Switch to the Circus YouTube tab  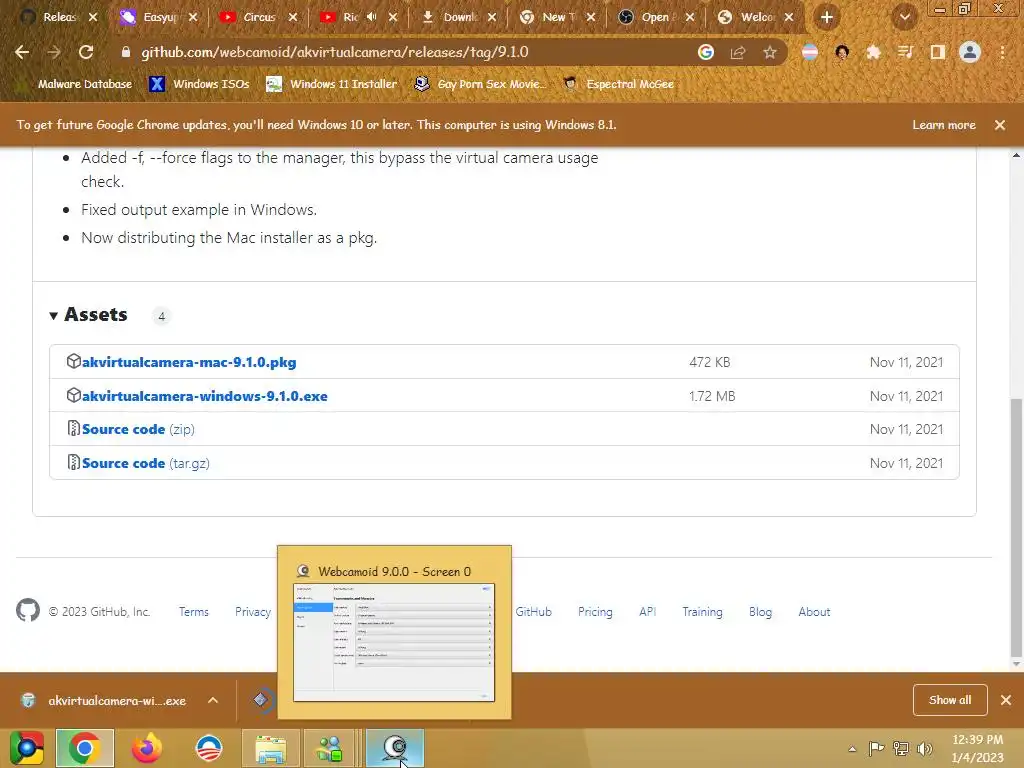tap(259, 17)
